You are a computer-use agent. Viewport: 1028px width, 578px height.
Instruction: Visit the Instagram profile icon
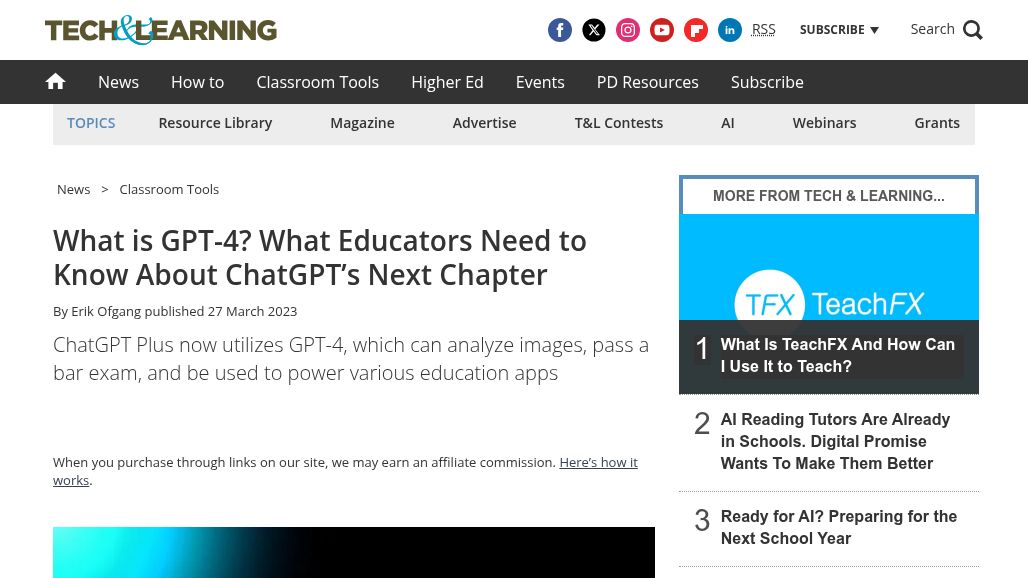coord(627,30)
